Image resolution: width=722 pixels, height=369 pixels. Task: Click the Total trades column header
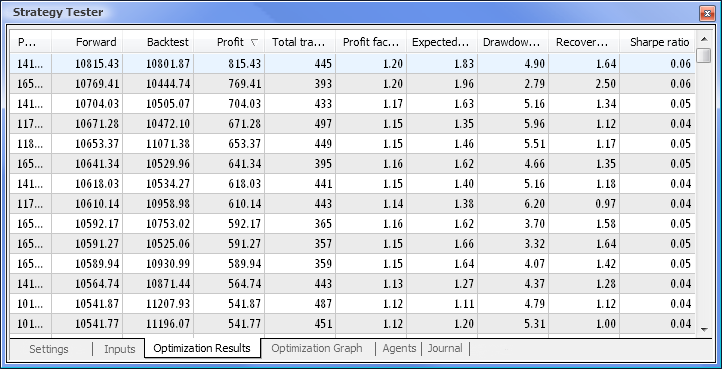[300, 42]
